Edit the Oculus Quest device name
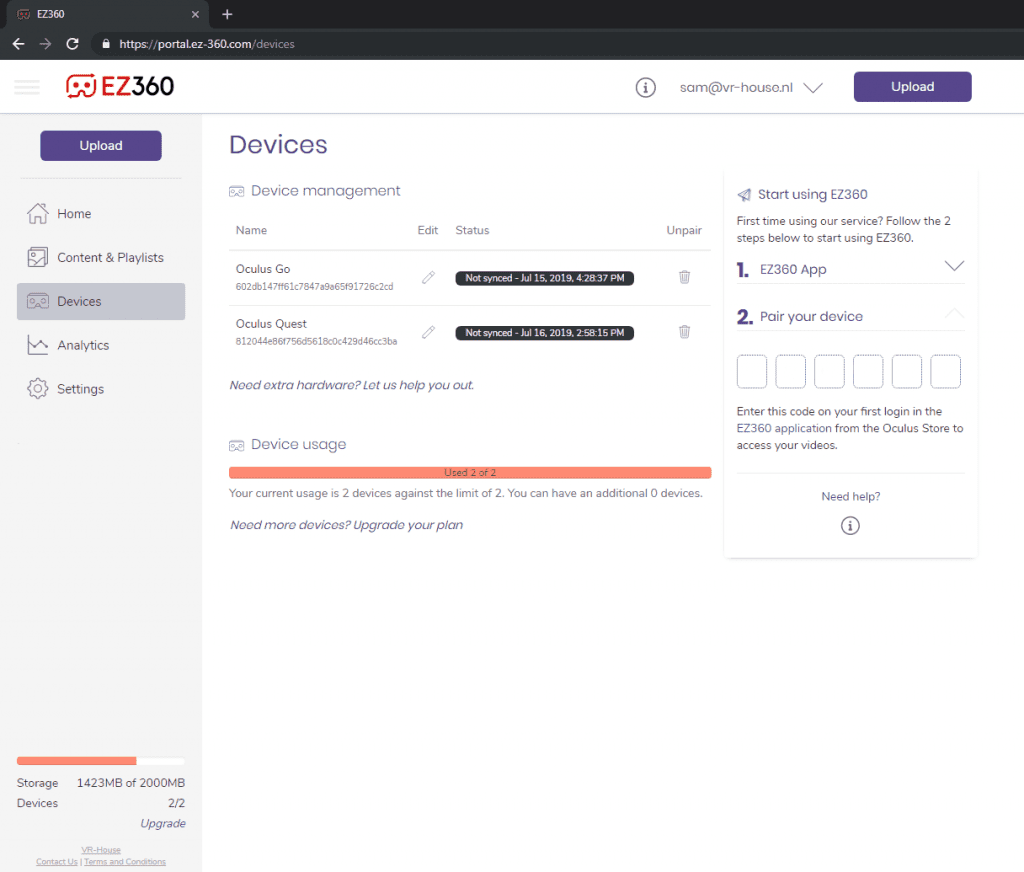Screen dimensions: 1024x872 coord(428,332)
